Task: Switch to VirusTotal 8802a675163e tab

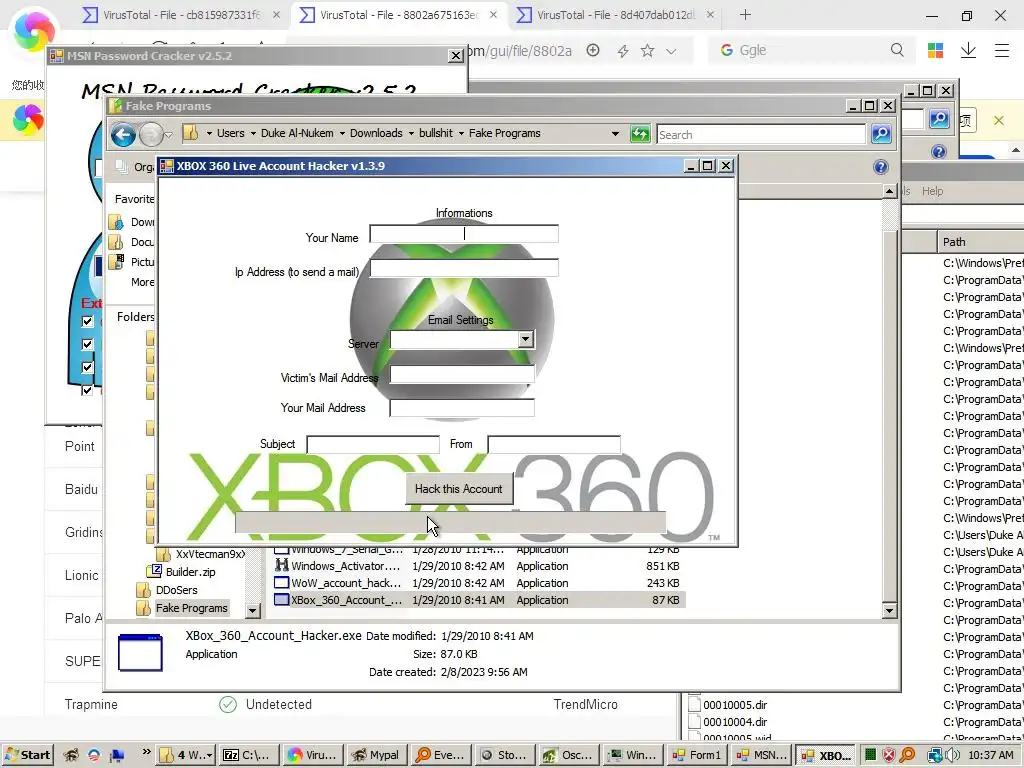Action: tap(398, 14)
